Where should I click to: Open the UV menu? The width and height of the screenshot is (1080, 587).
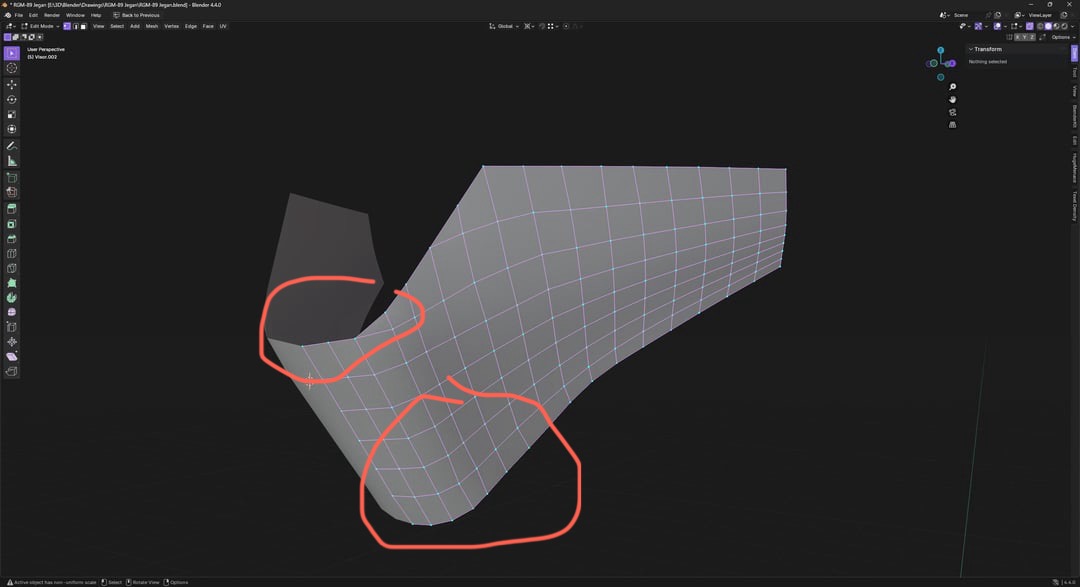pyautogui.click(x=222, y=26)
